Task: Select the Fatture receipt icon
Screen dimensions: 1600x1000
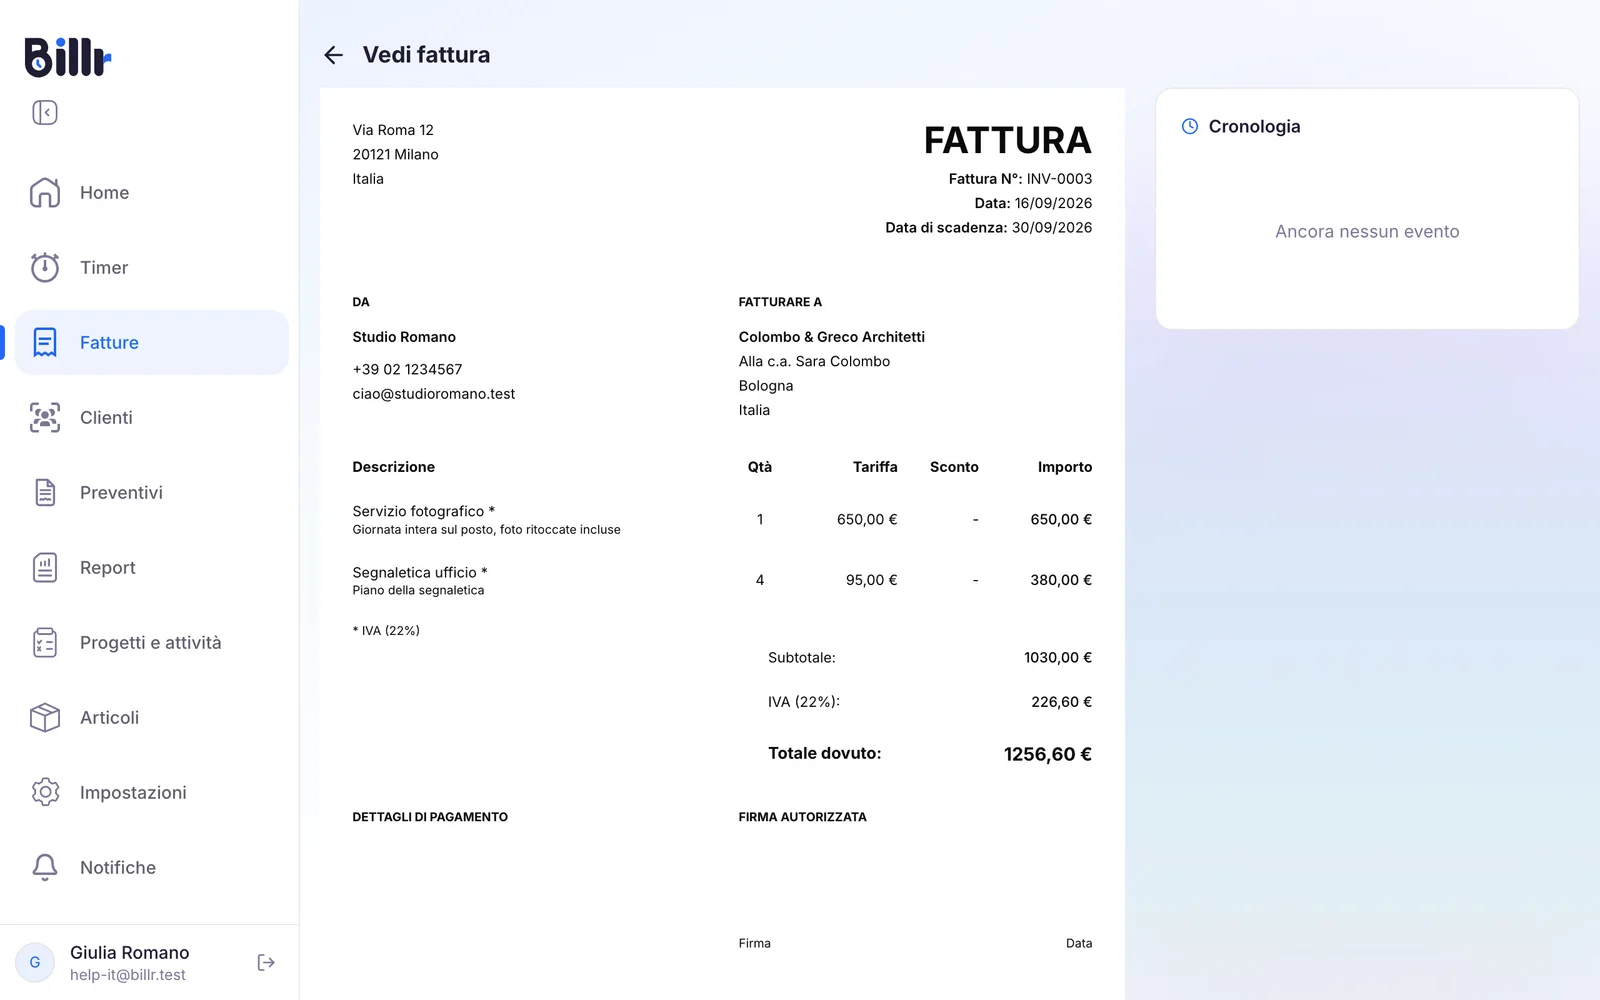Action: (x=45, y=342)
